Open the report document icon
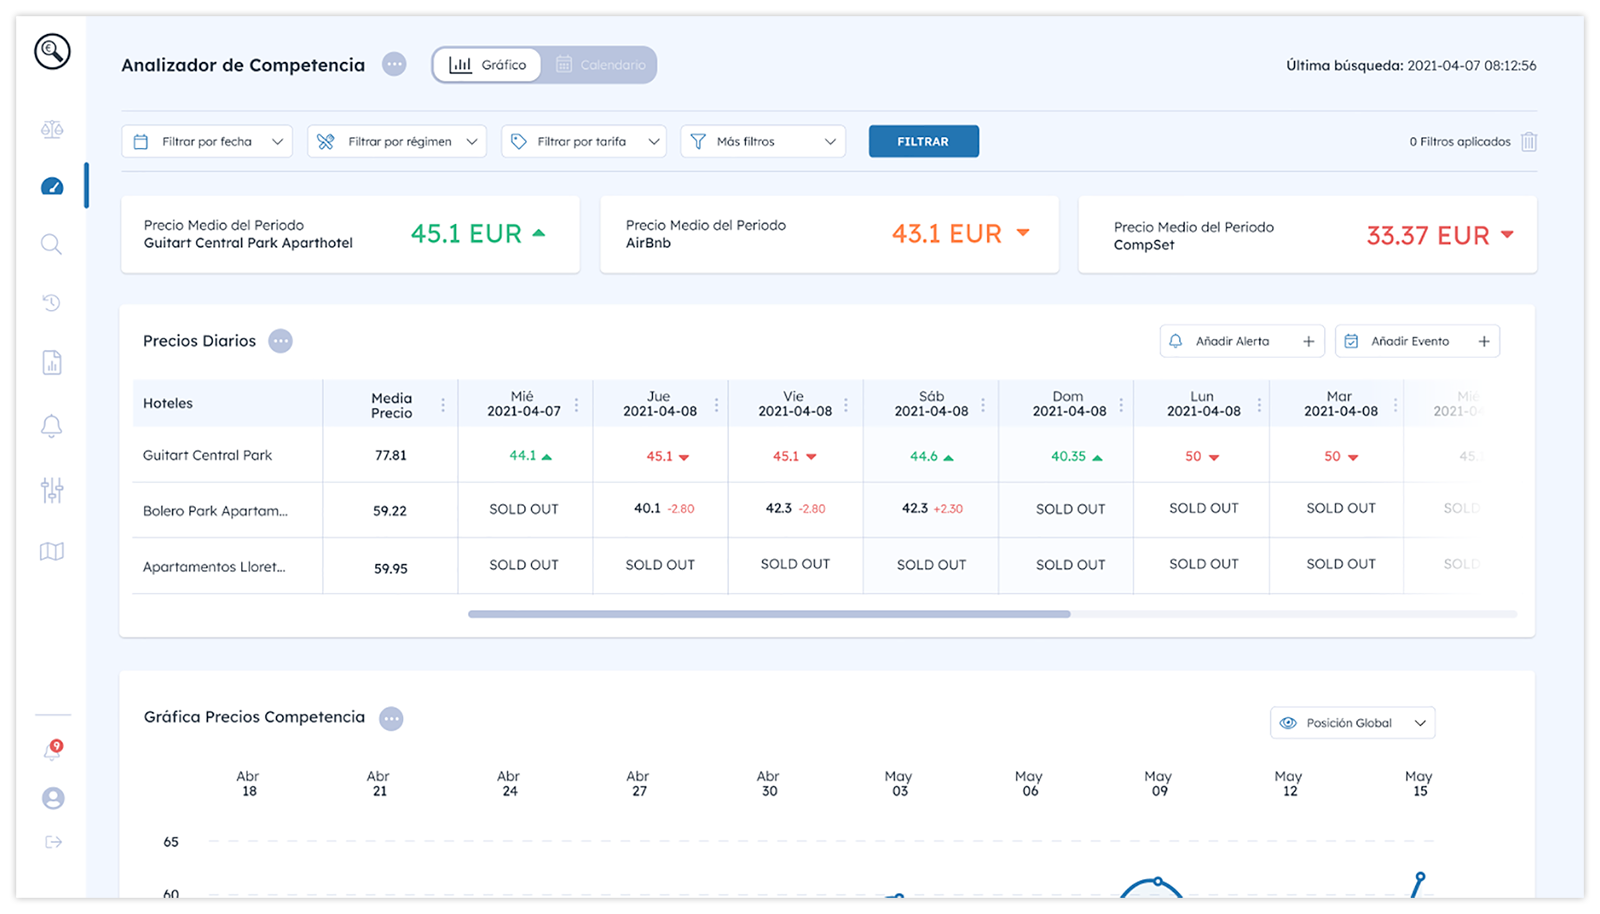 click(x=52, y=363)
